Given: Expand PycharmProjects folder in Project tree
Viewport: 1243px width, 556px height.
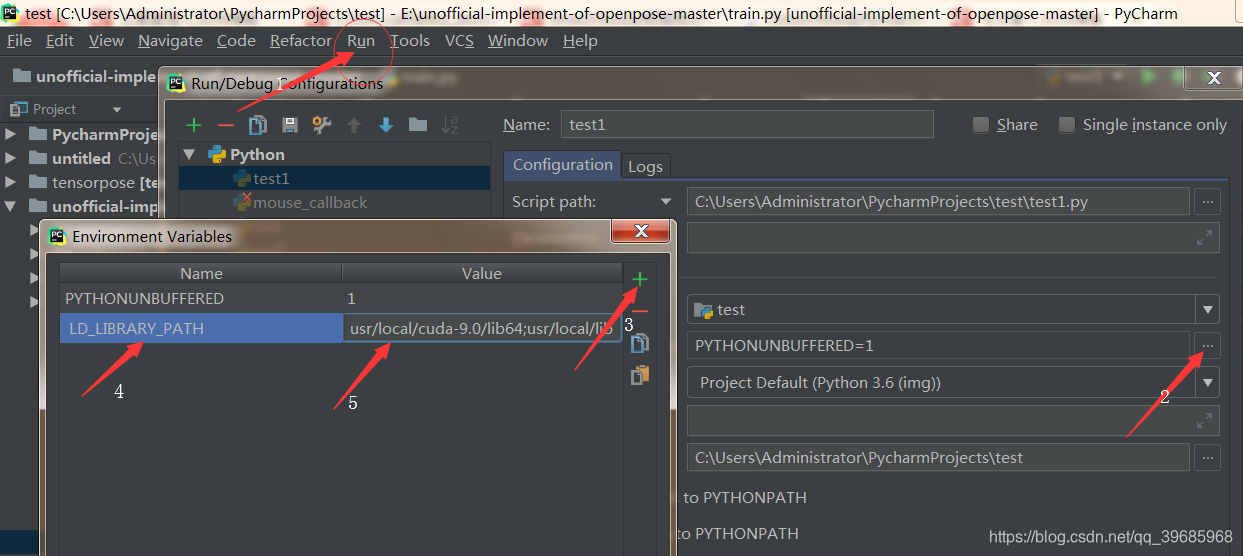Looking at the screenshot, I should 11,134.
